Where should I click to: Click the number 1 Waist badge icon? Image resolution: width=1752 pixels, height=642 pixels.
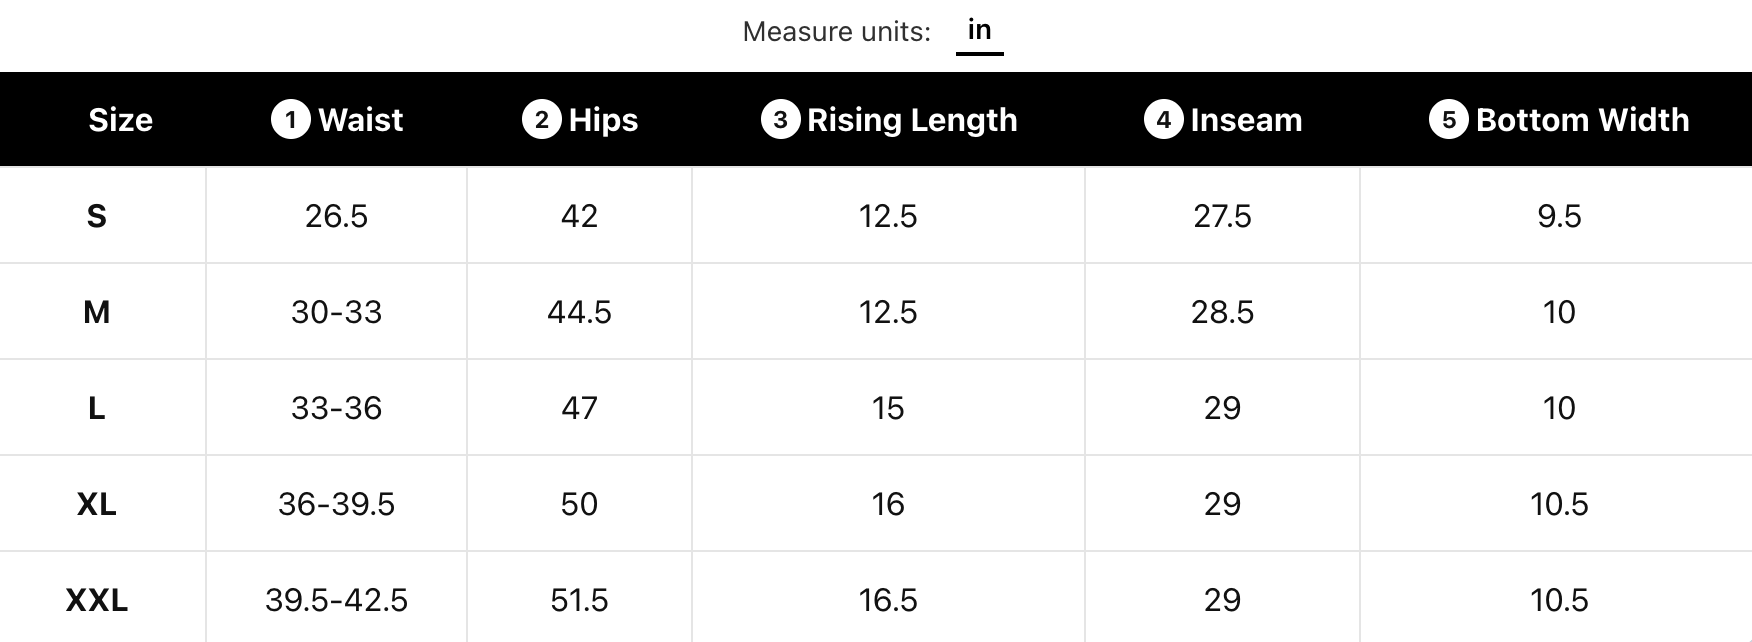click(x=290, y=120)
